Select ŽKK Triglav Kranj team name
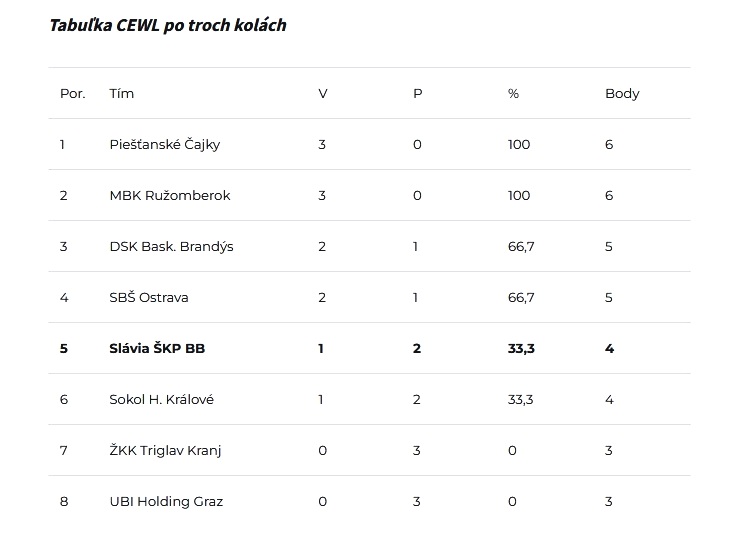The width and height of the screenshot is (736, 534). click(165, 450)
